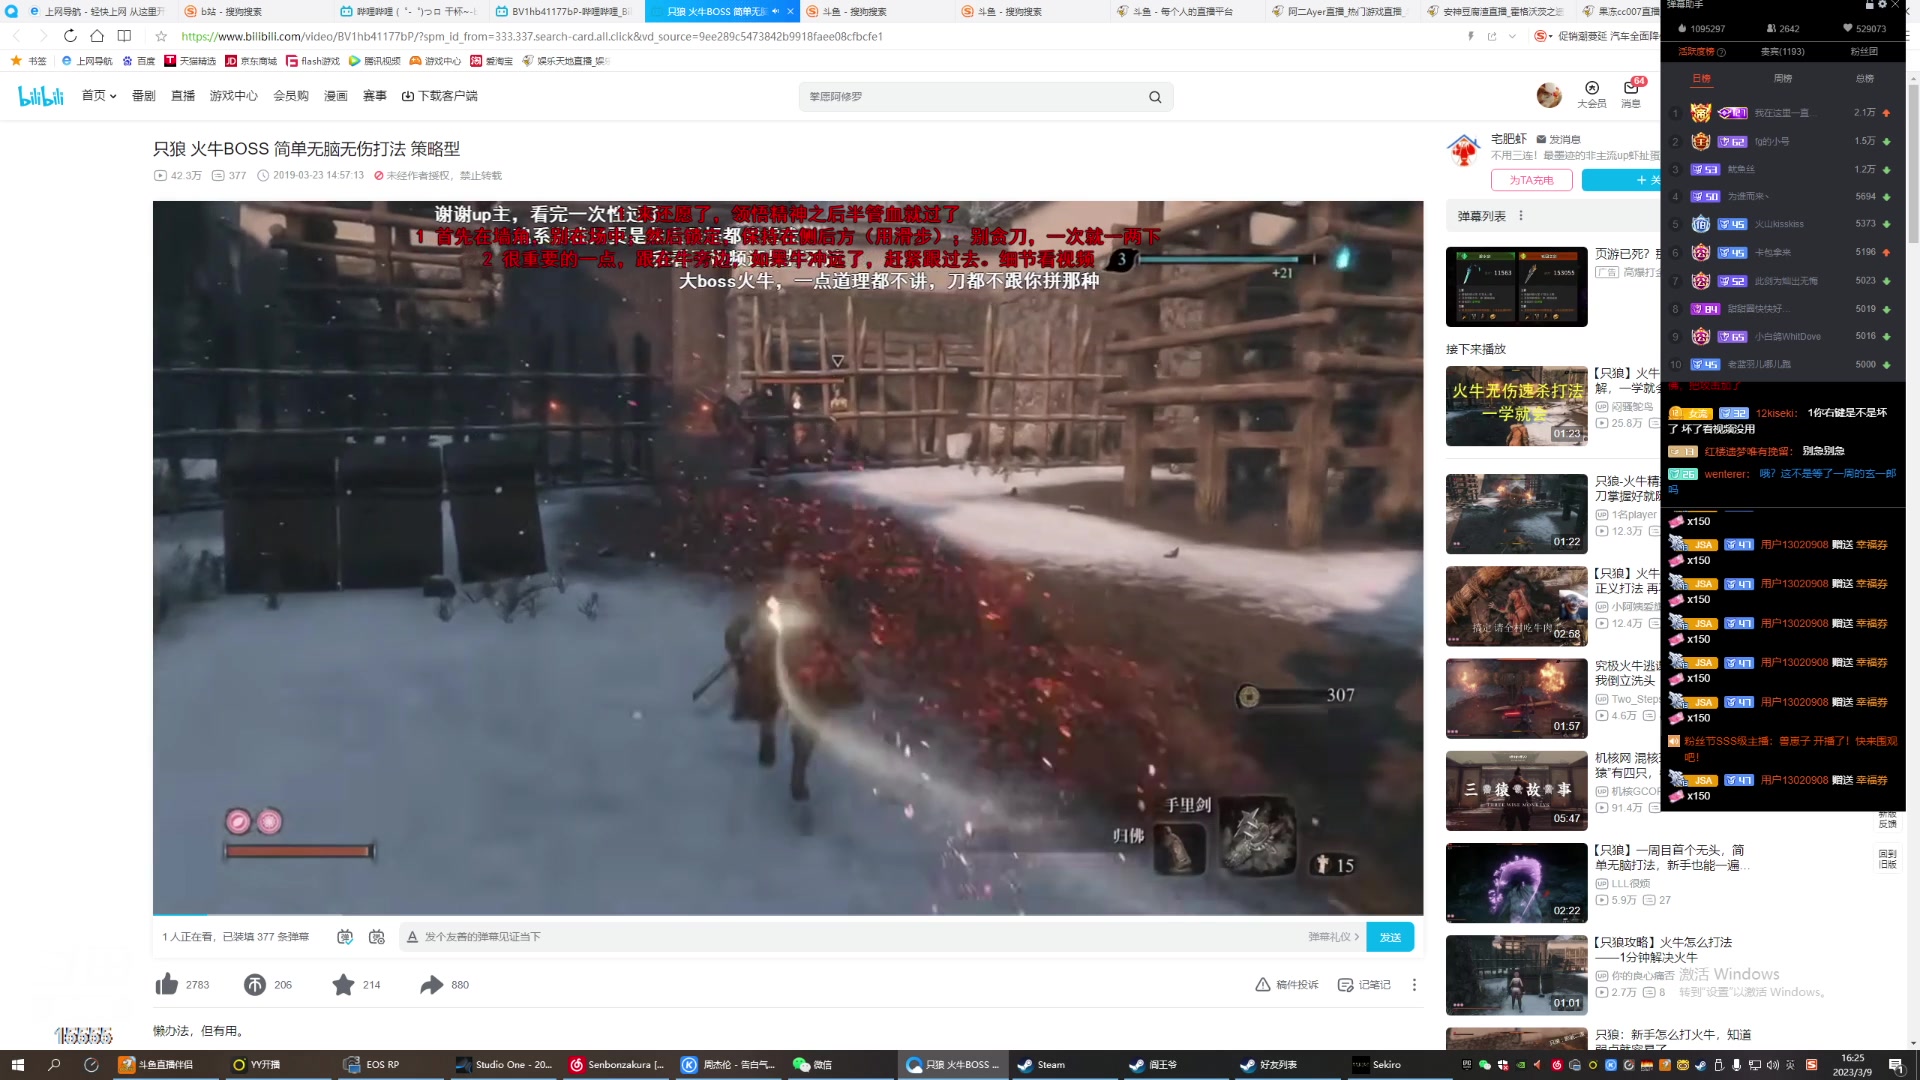This screenshot has height=1080, width=1920.
Task: Open 腾讯视频 bookmark
Action: [x=374, y=61]
